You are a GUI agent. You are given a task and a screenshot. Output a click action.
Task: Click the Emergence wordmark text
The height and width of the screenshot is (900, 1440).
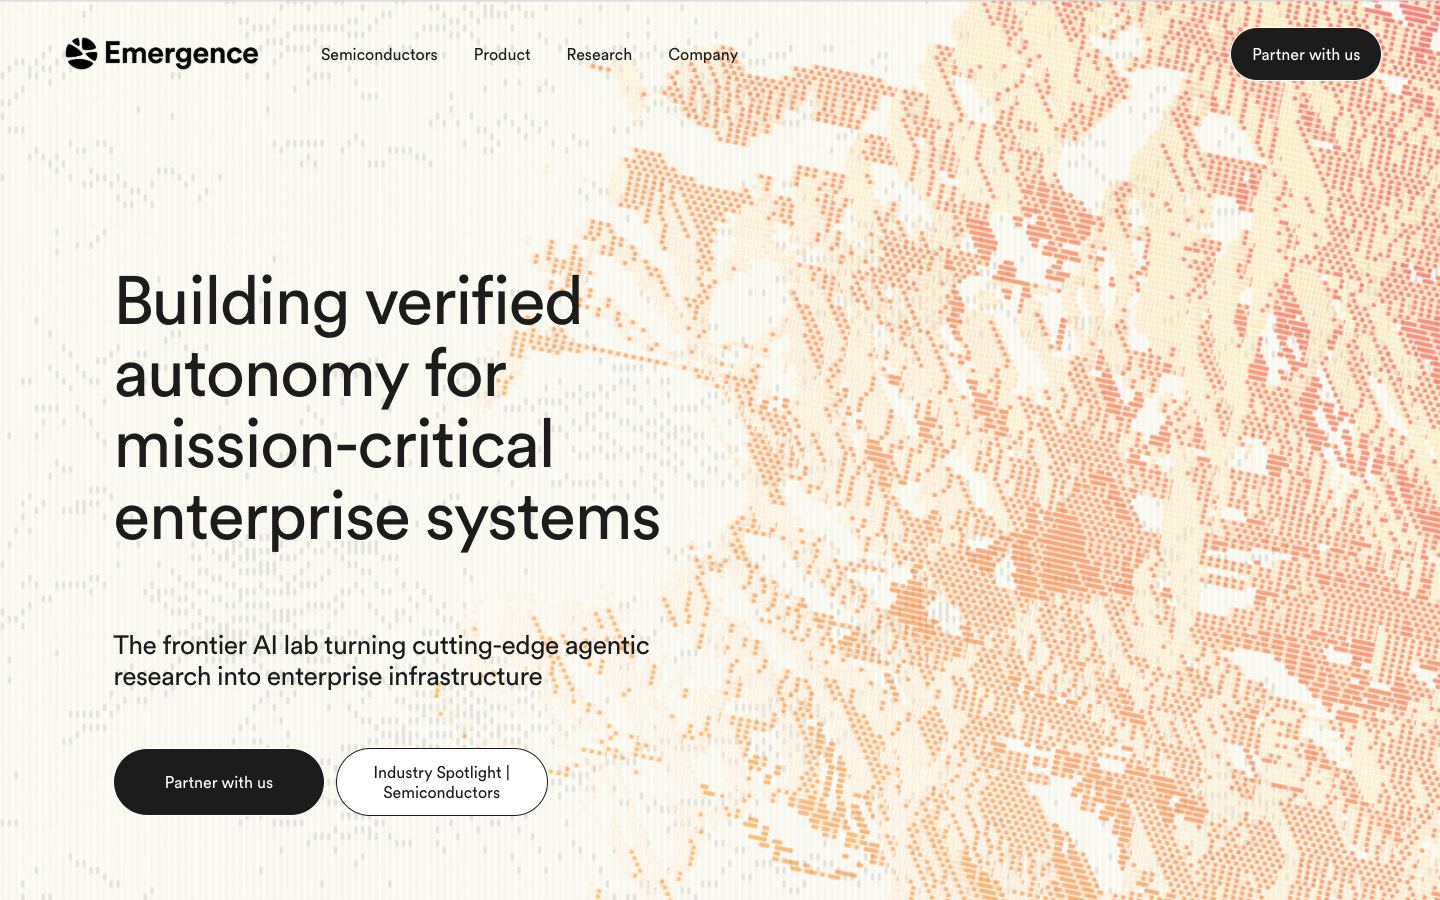point(181,54)
